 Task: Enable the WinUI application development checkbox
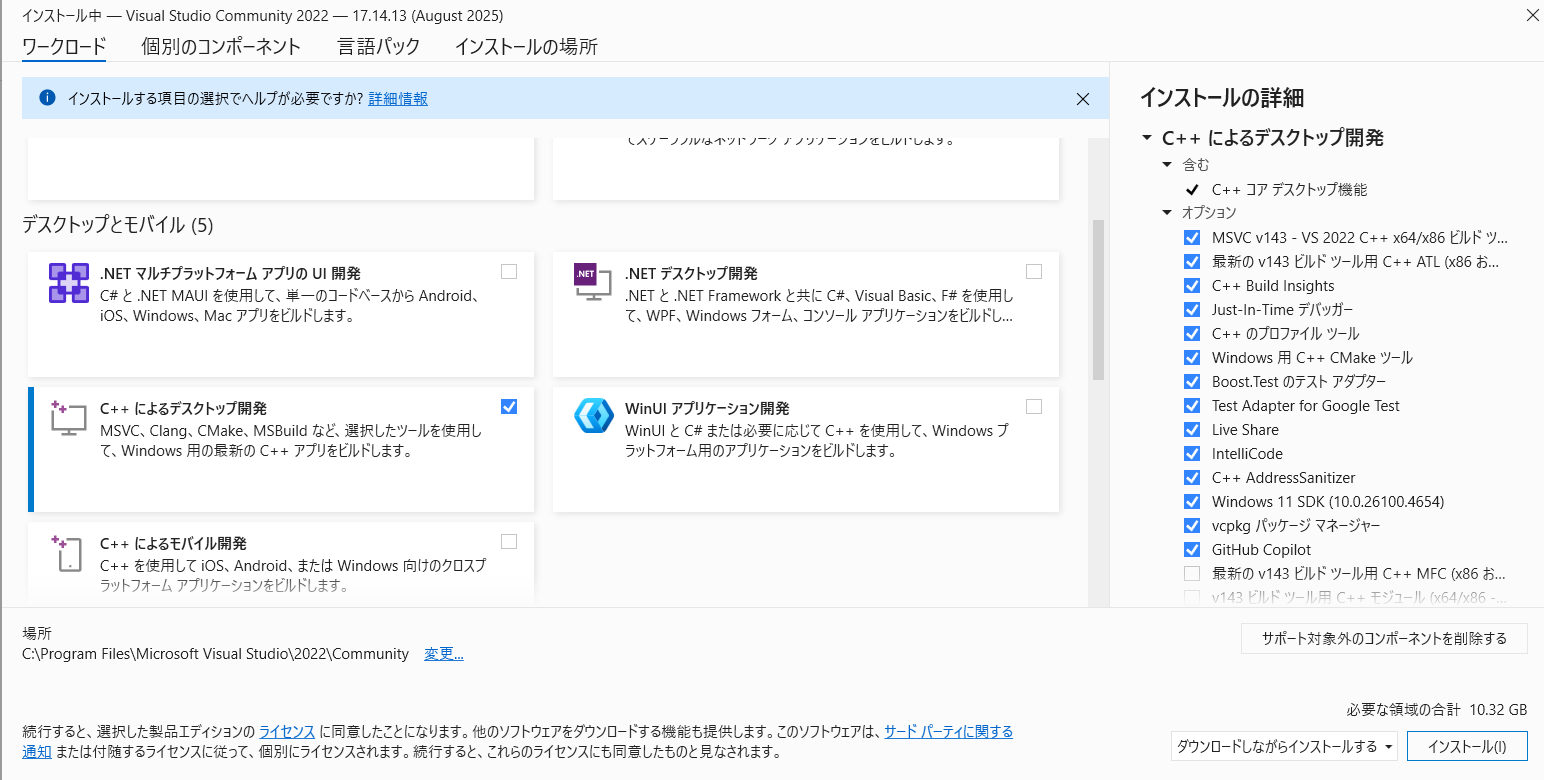point(1033,406)
